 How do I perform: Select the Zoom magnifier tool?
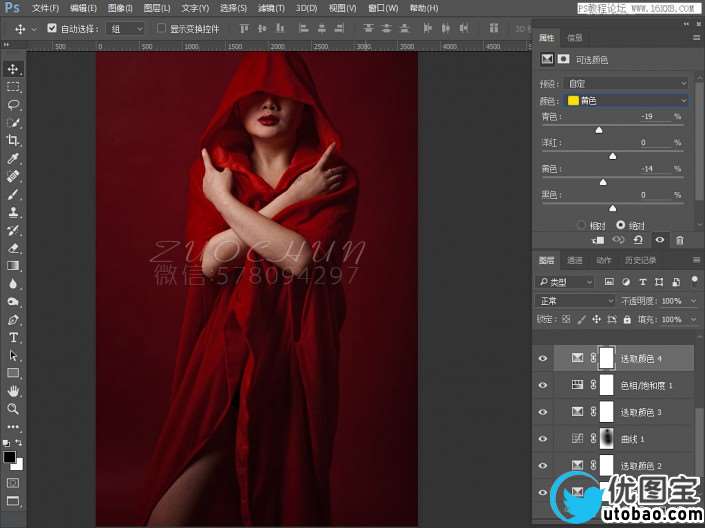(14, 409)
